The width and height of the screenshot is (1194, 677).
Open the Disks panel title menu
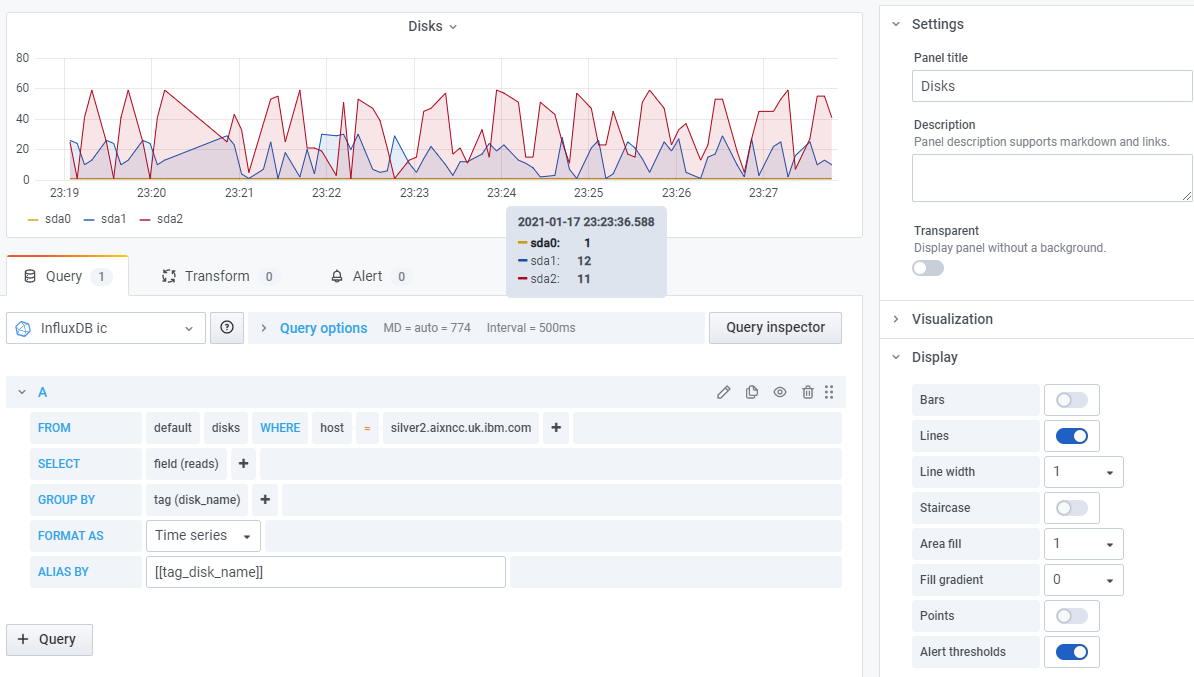tap(433, 26)
